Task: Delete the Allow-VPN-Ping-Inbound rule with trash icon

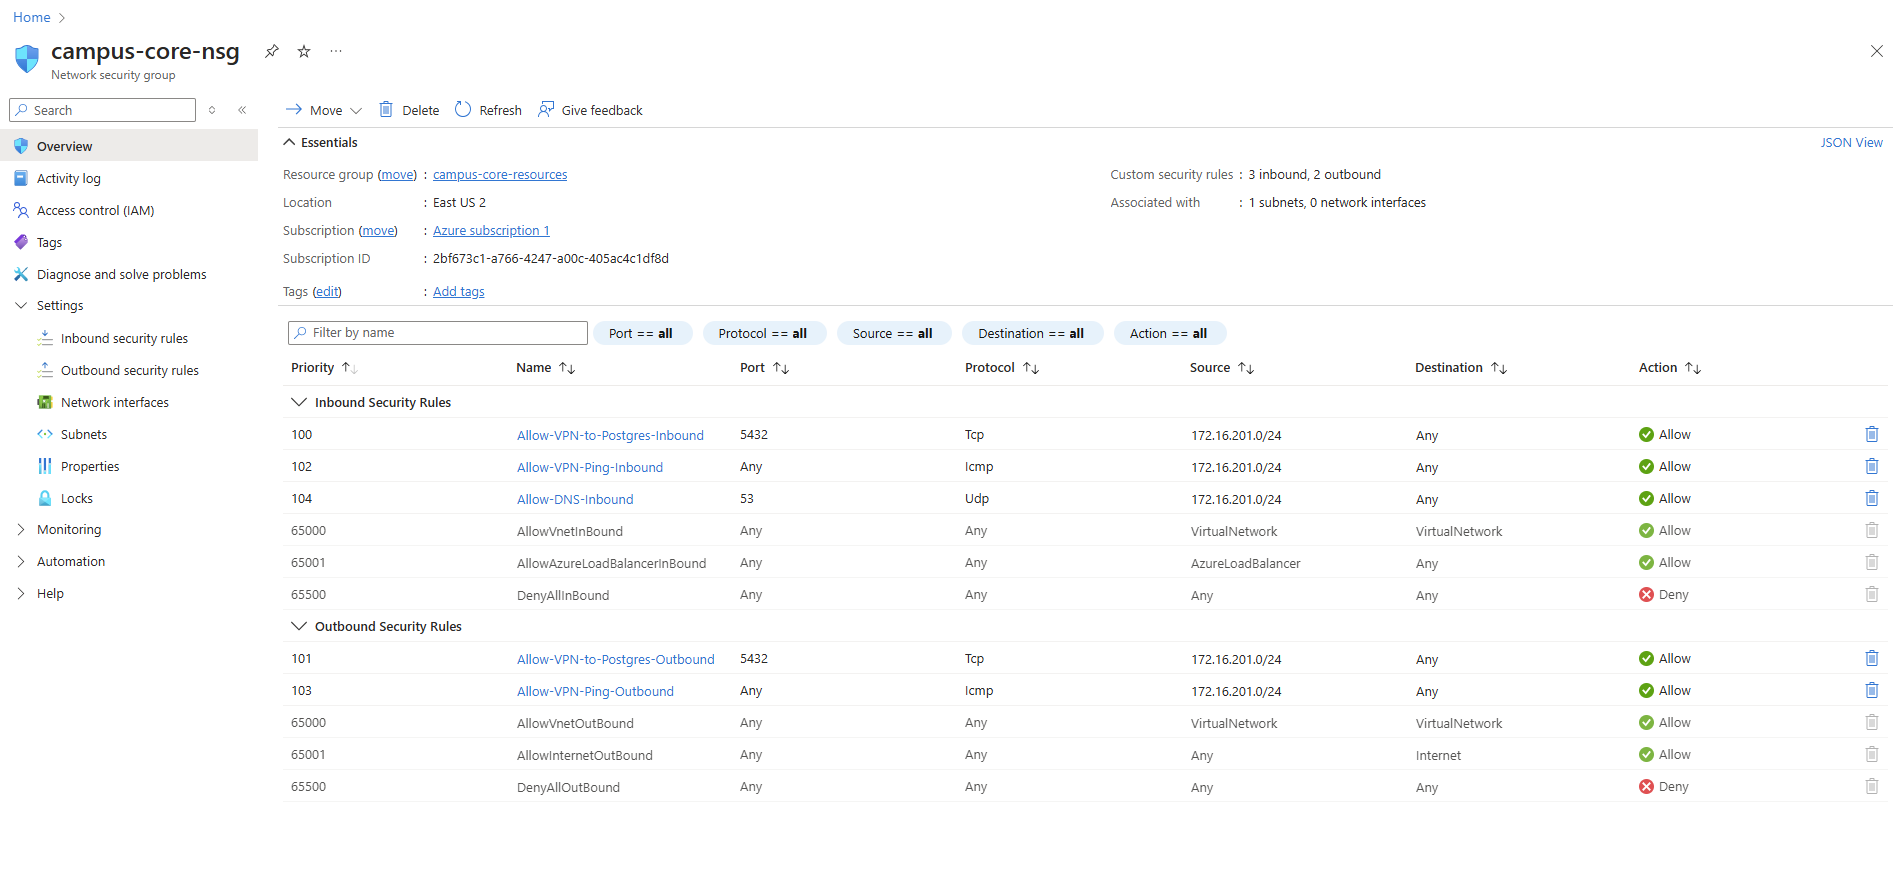Action: coord(1871,466)
